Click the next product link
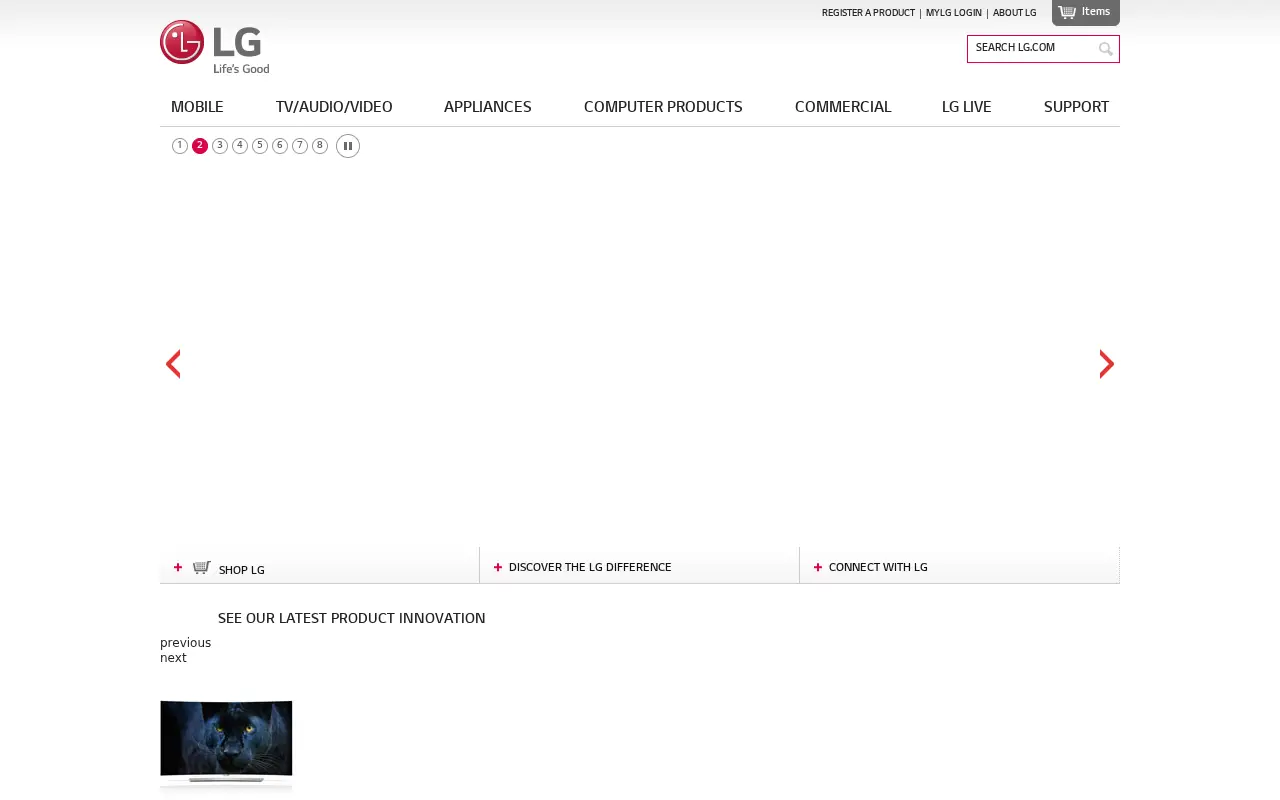The image size is (1280, 800). (x=173, y=658)
